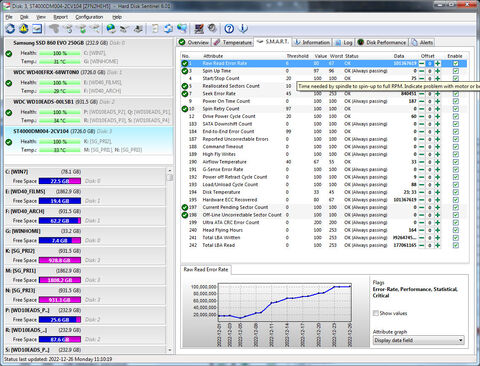Toggle Enable checkbox for Total LBA Read
The height and width of the screenshot is (366, 480).
[x=456, y=245]
